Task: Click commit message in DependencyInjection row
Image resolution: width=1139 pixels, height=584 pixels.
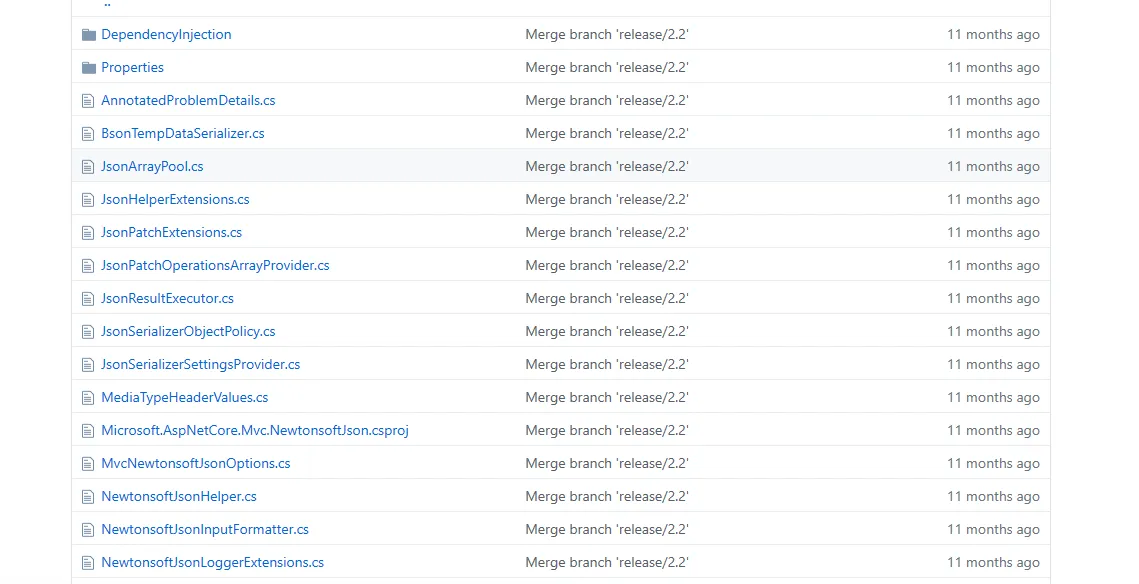Action: (607, 34)
